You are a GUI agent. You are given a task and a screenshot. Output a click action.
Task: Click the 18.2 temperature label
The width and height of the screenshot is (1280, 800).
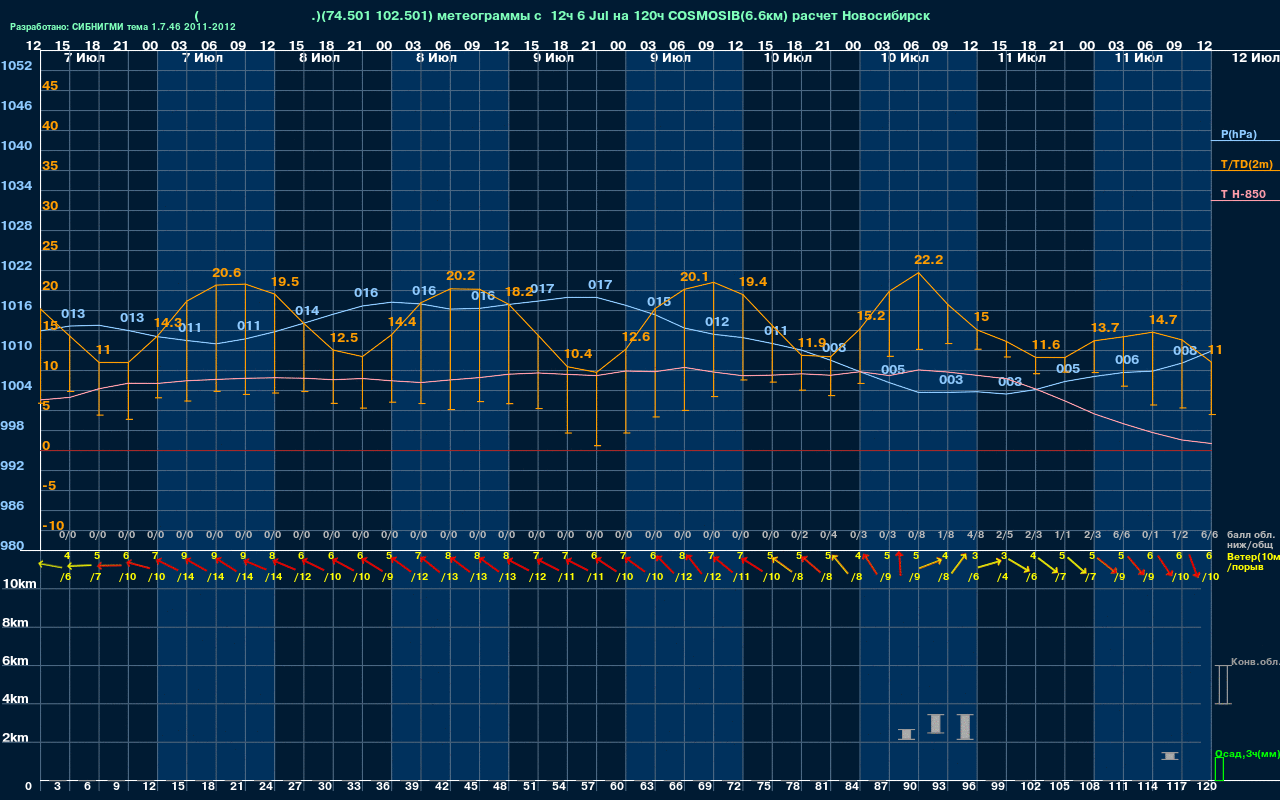[x=519, y=291]
